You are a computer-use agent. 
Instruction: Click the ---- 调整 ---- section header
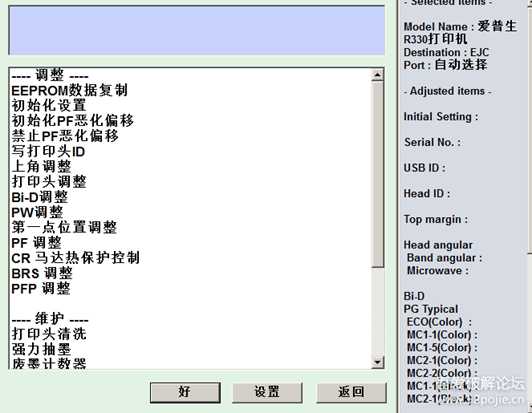tap(50, 75)
